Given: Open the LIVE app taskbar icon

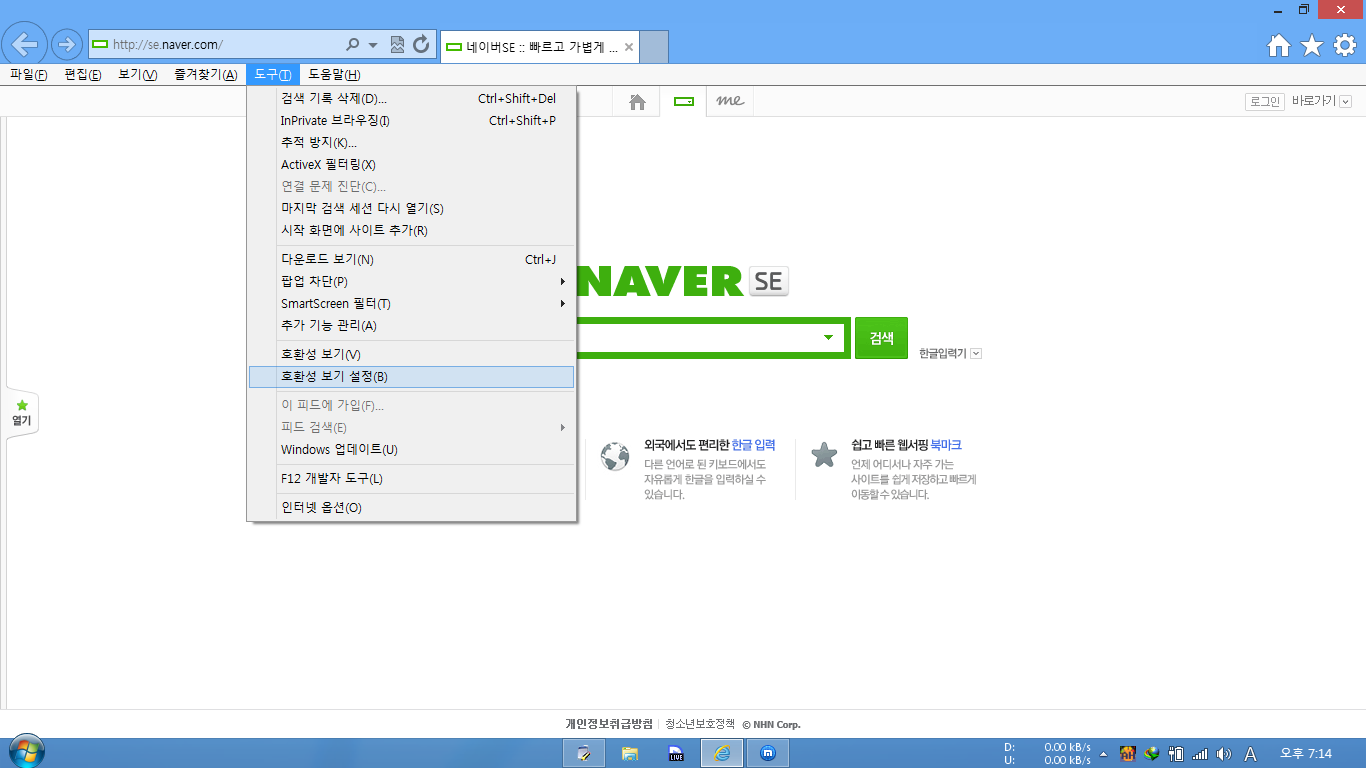Looking at the screenshot, I should click(676, 753).
